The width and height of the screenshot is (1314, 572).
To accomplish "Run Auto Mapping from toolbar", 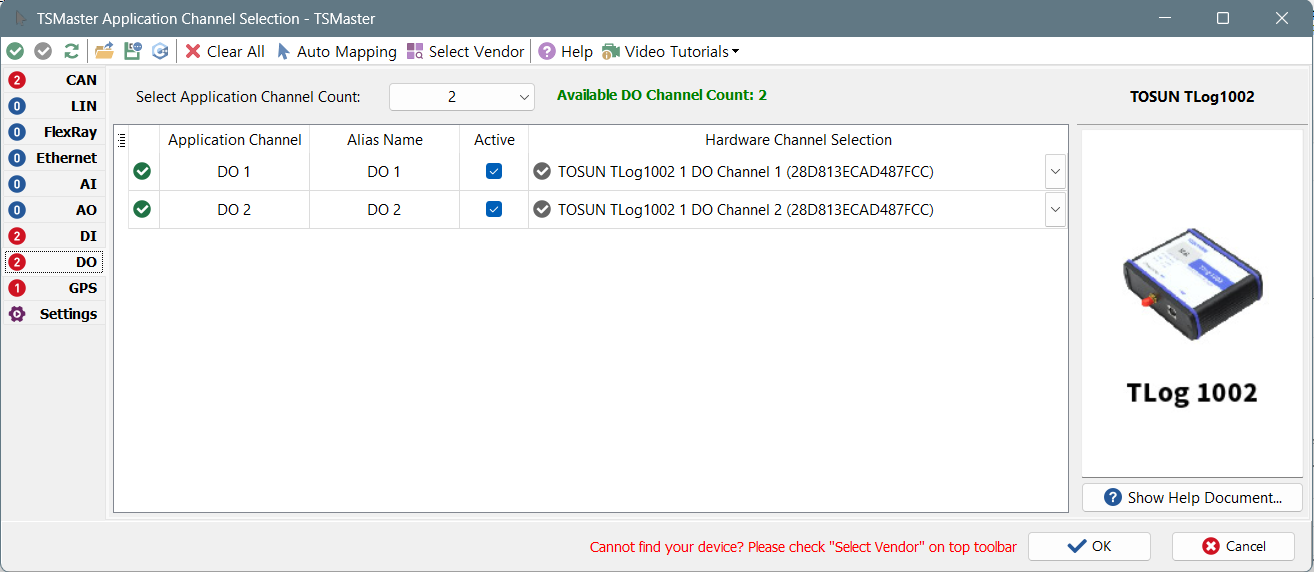I will [336, 51].
